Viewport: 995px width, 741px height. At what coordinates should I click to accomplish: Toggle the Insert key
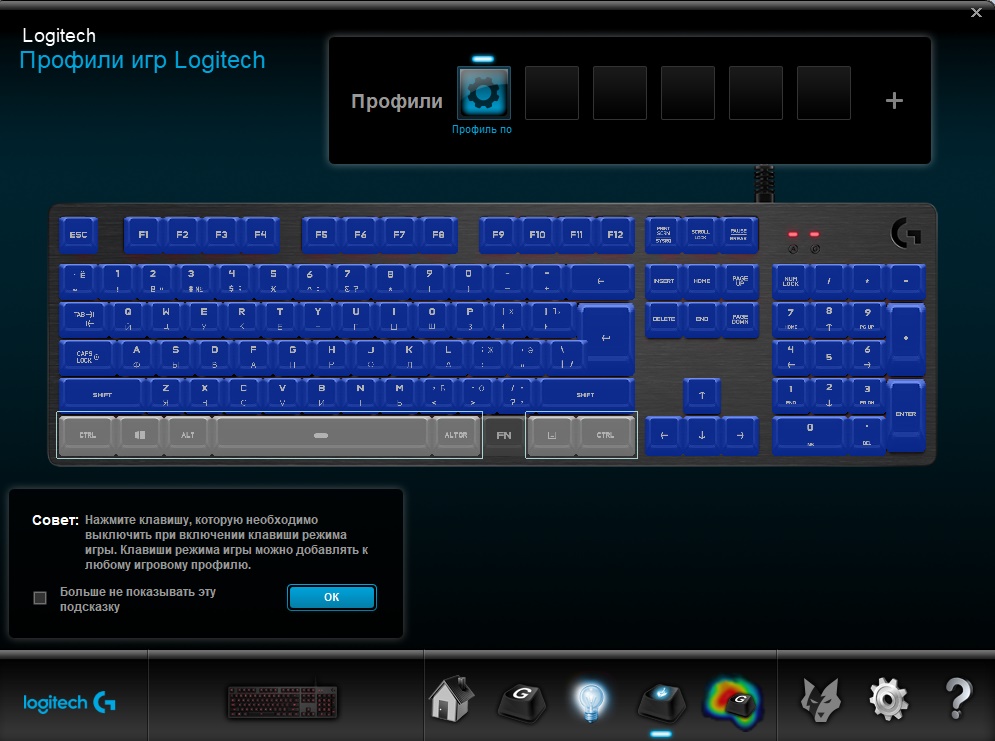click(664, 281)
